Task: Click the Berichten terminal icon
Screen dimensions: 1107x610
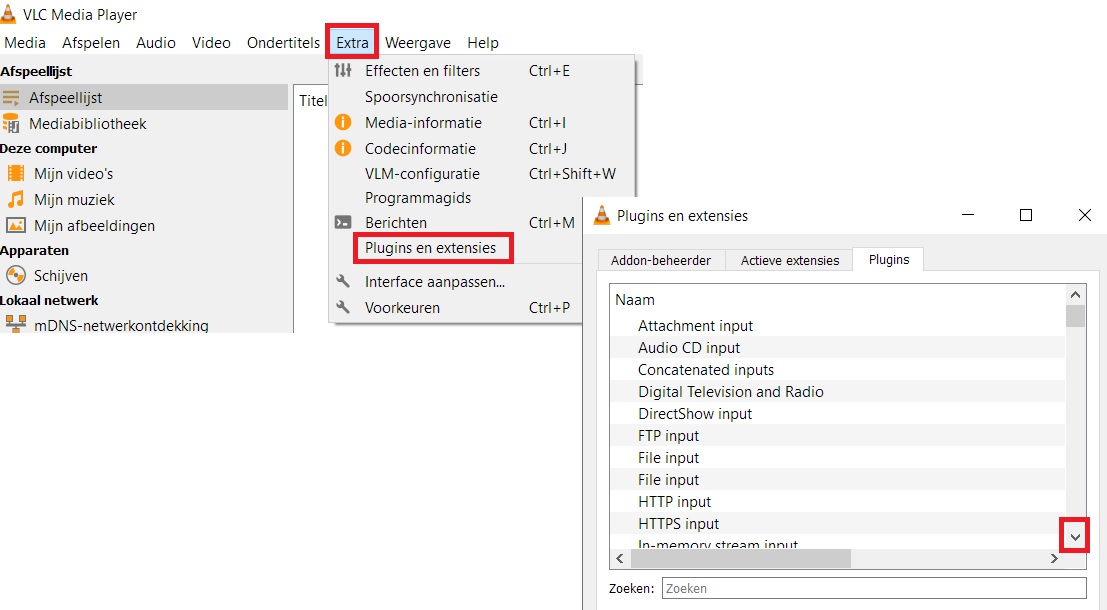Action: [x=343, y=223]
